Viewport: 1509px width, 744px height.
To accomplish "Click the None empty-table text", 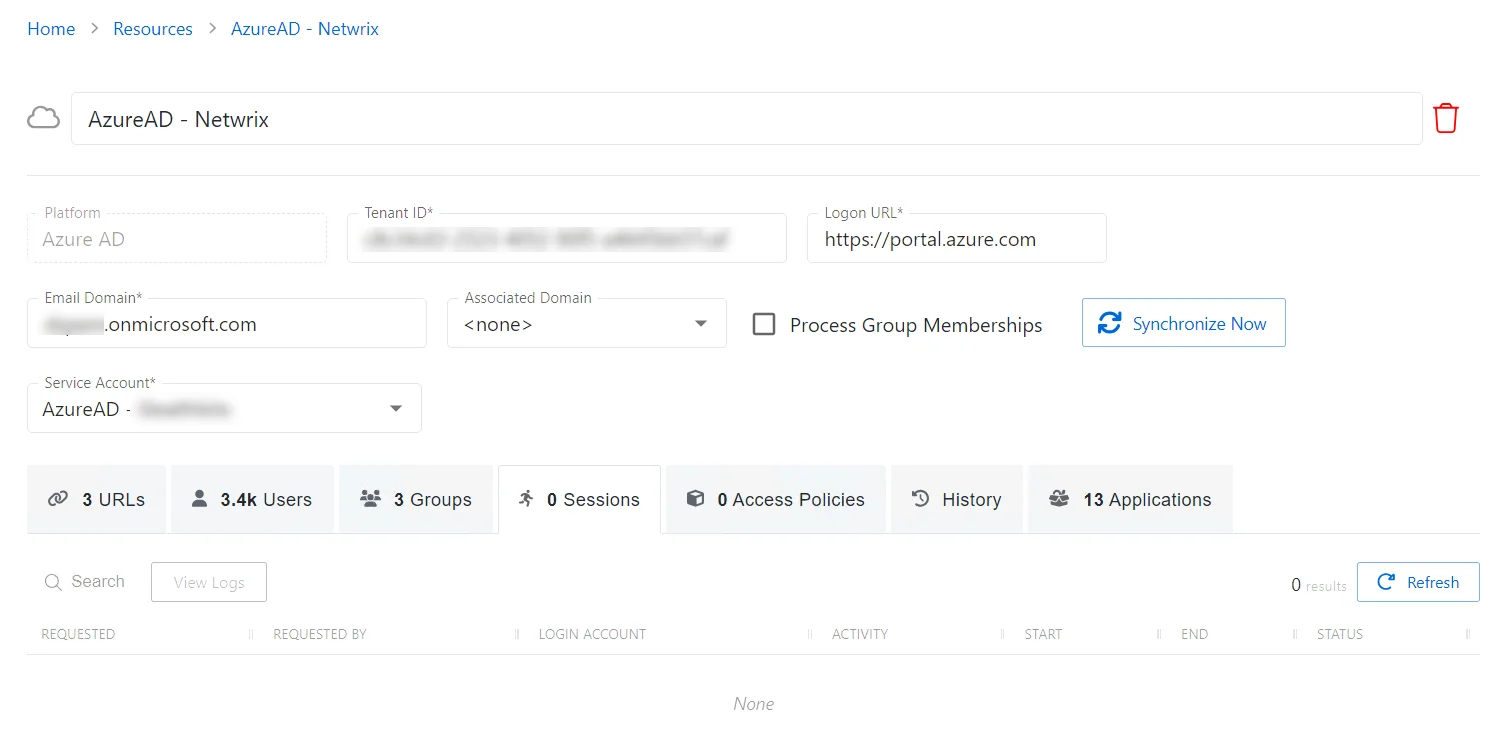I will [x=754, y=704].
